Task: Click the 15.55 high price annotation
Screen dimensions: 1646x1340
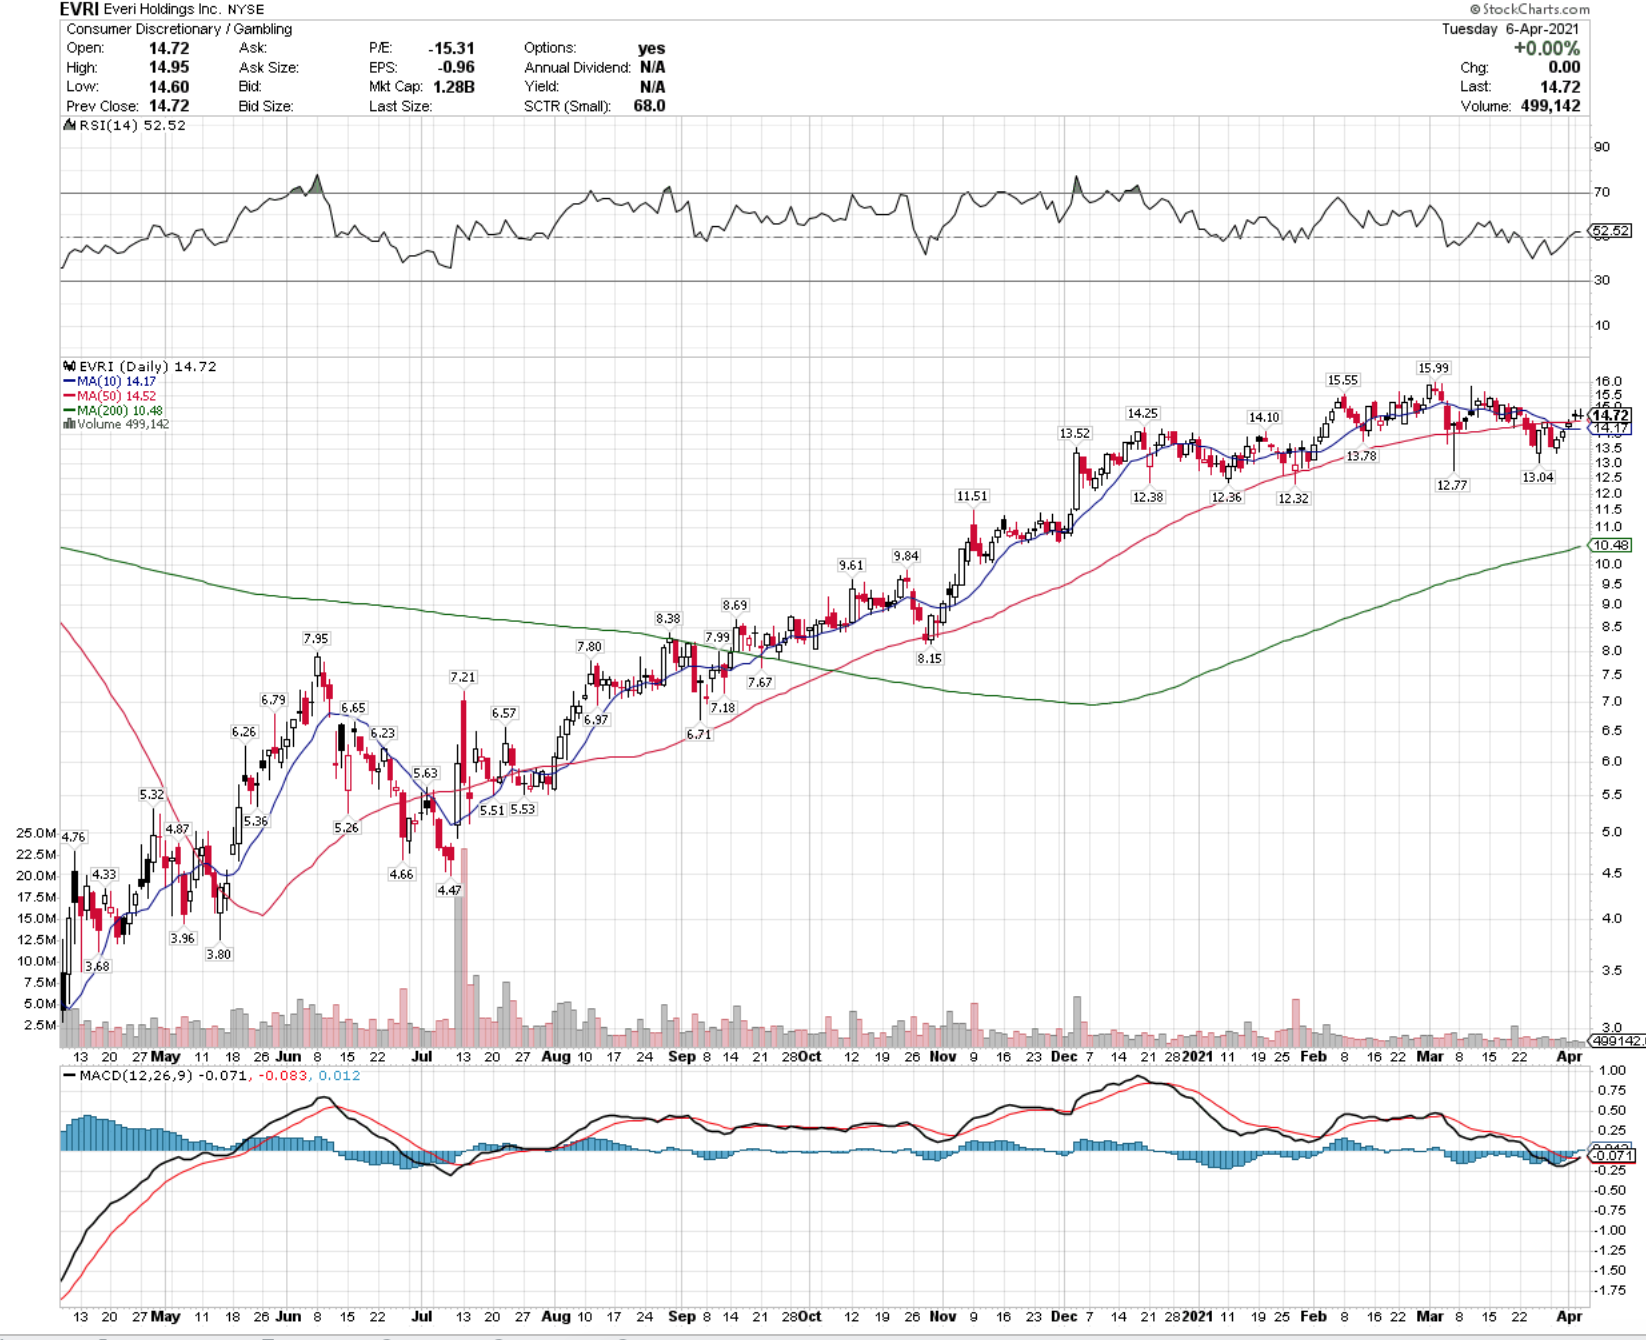Action: click(x=1343, y=380)
